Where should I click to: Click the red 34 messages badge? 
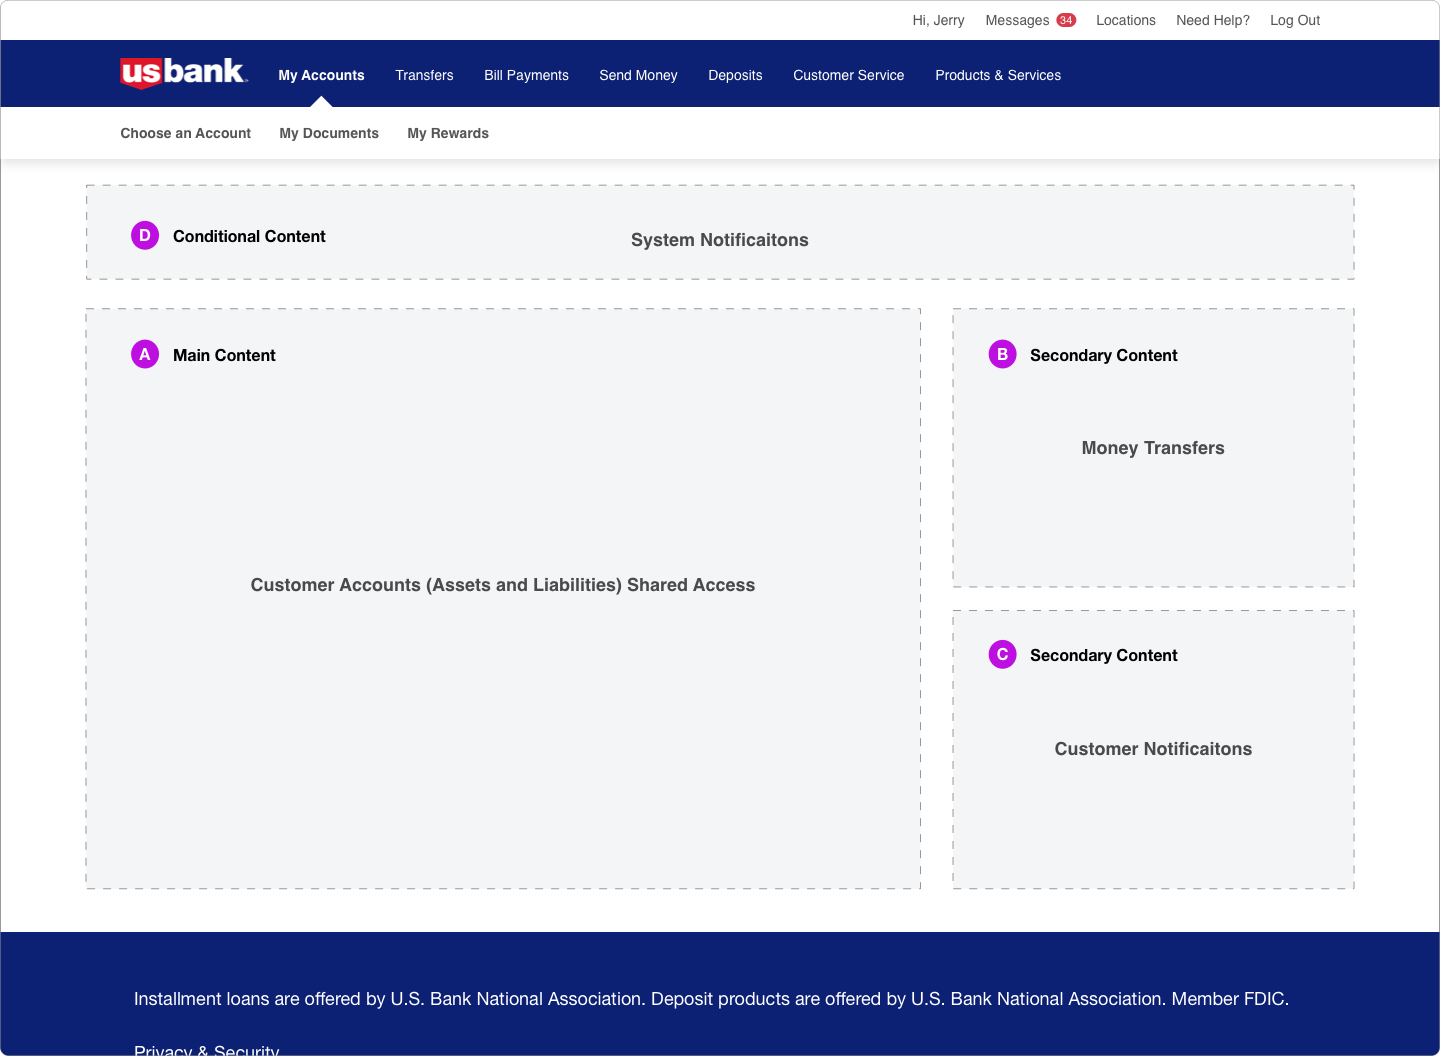[1066, 20]
